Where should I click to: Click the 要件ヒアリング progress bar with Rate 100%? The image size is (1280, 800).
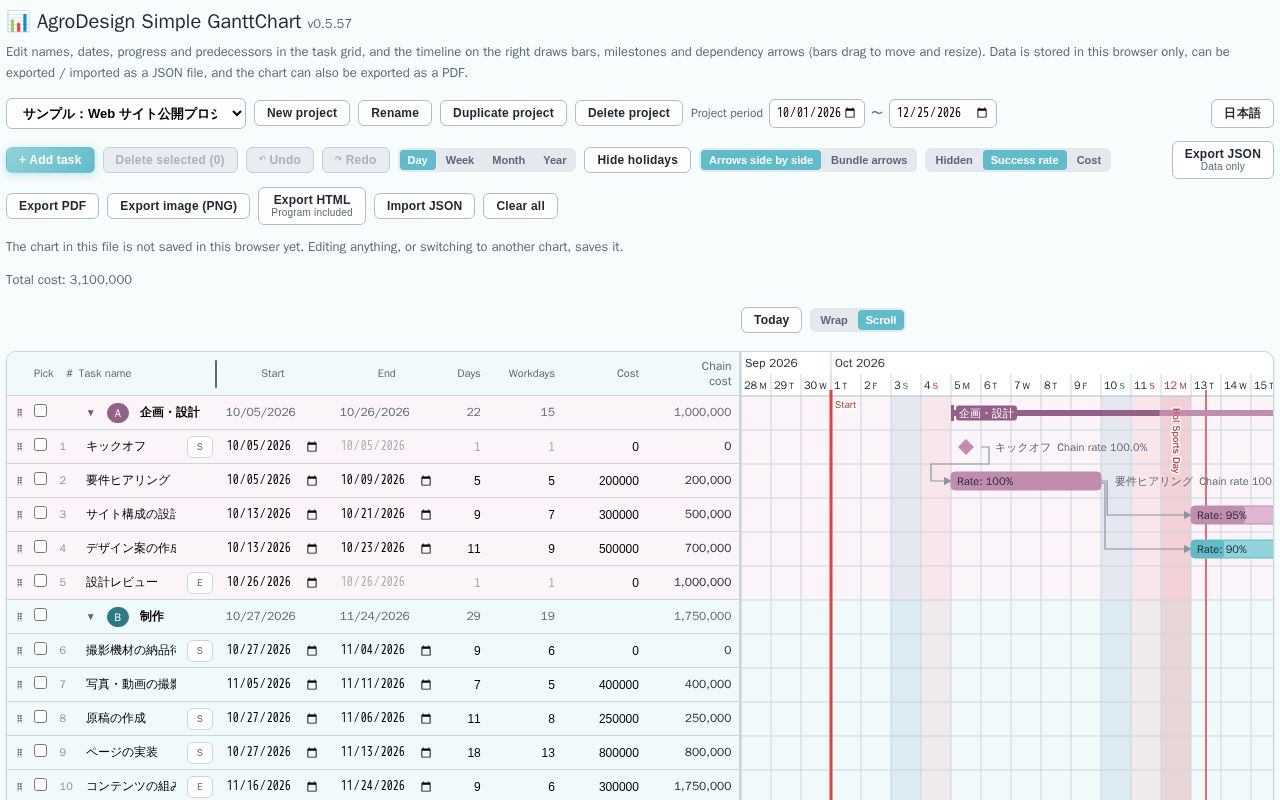[x=1026, y=481]
